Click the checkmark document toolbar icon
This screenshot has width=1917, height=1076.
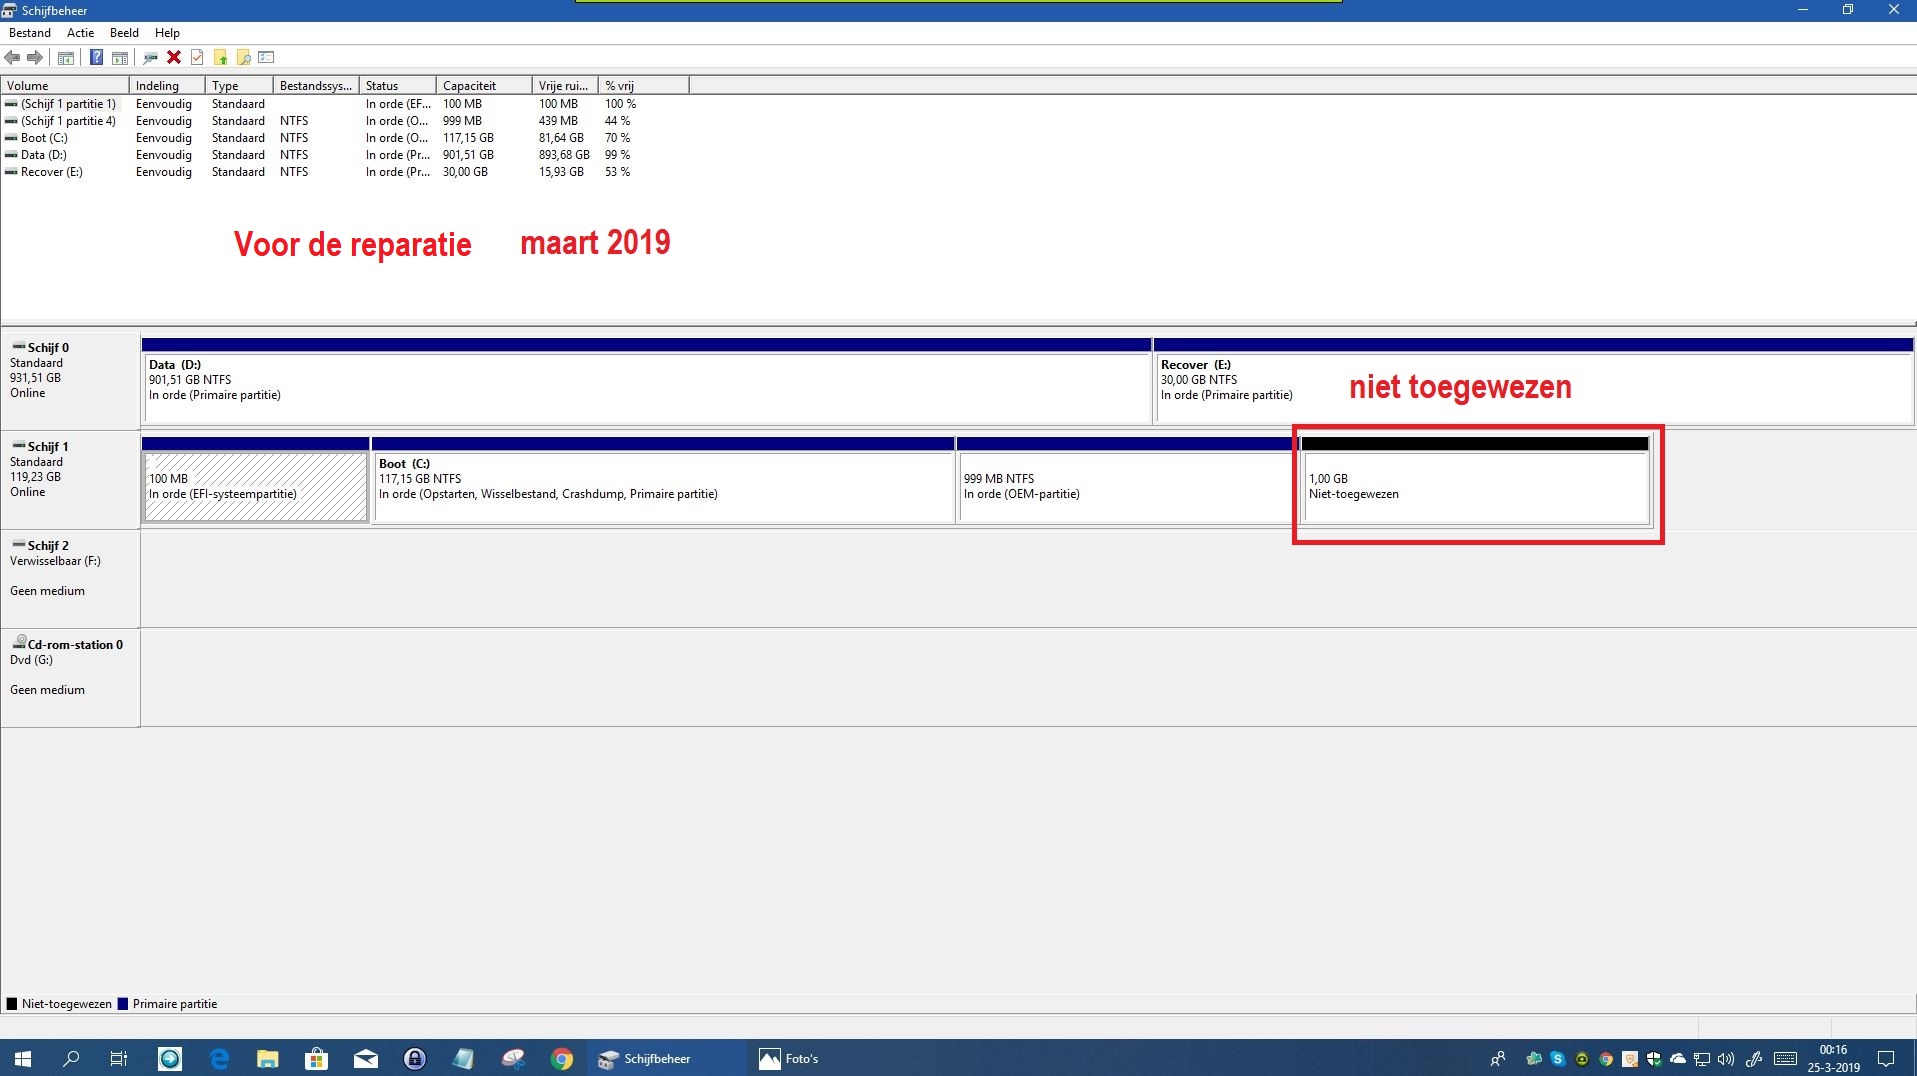click(197, 57)
